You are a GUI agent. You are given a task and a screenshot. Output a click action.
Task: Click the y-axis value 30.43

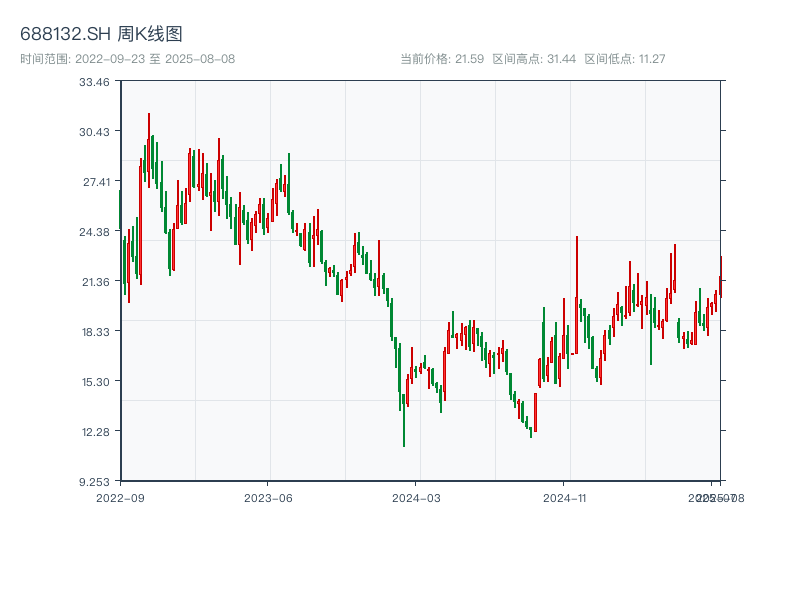click(x=94, y=132)
